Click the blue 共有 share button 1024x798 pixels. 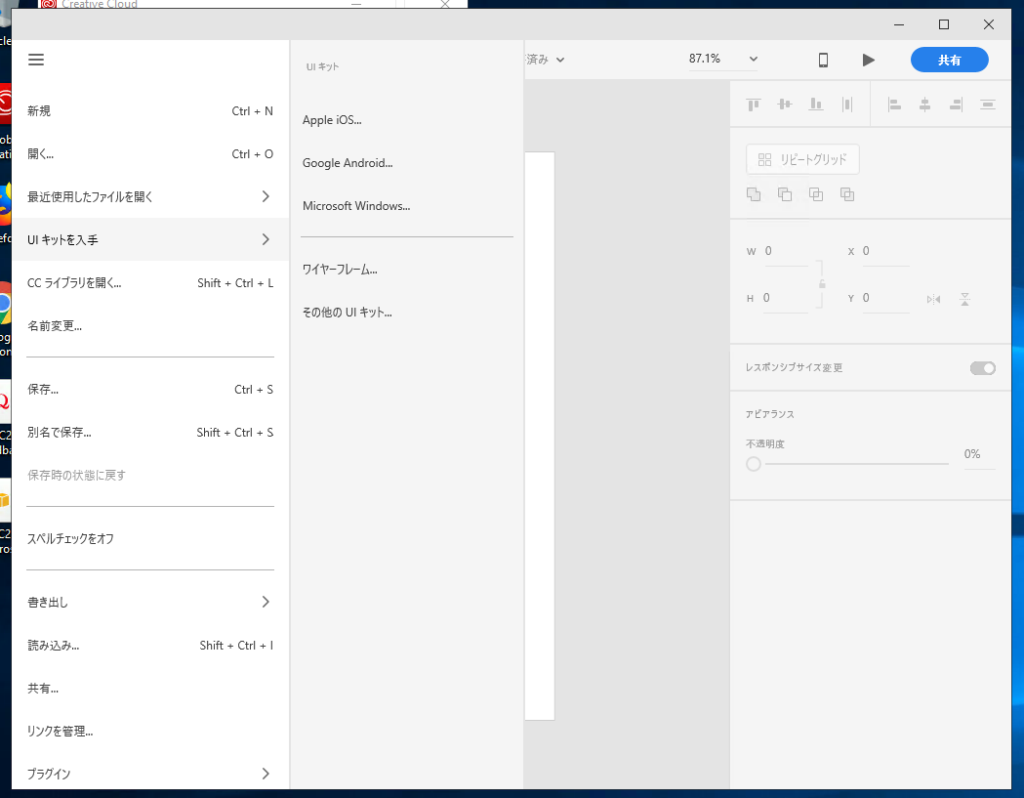point(949,60)
